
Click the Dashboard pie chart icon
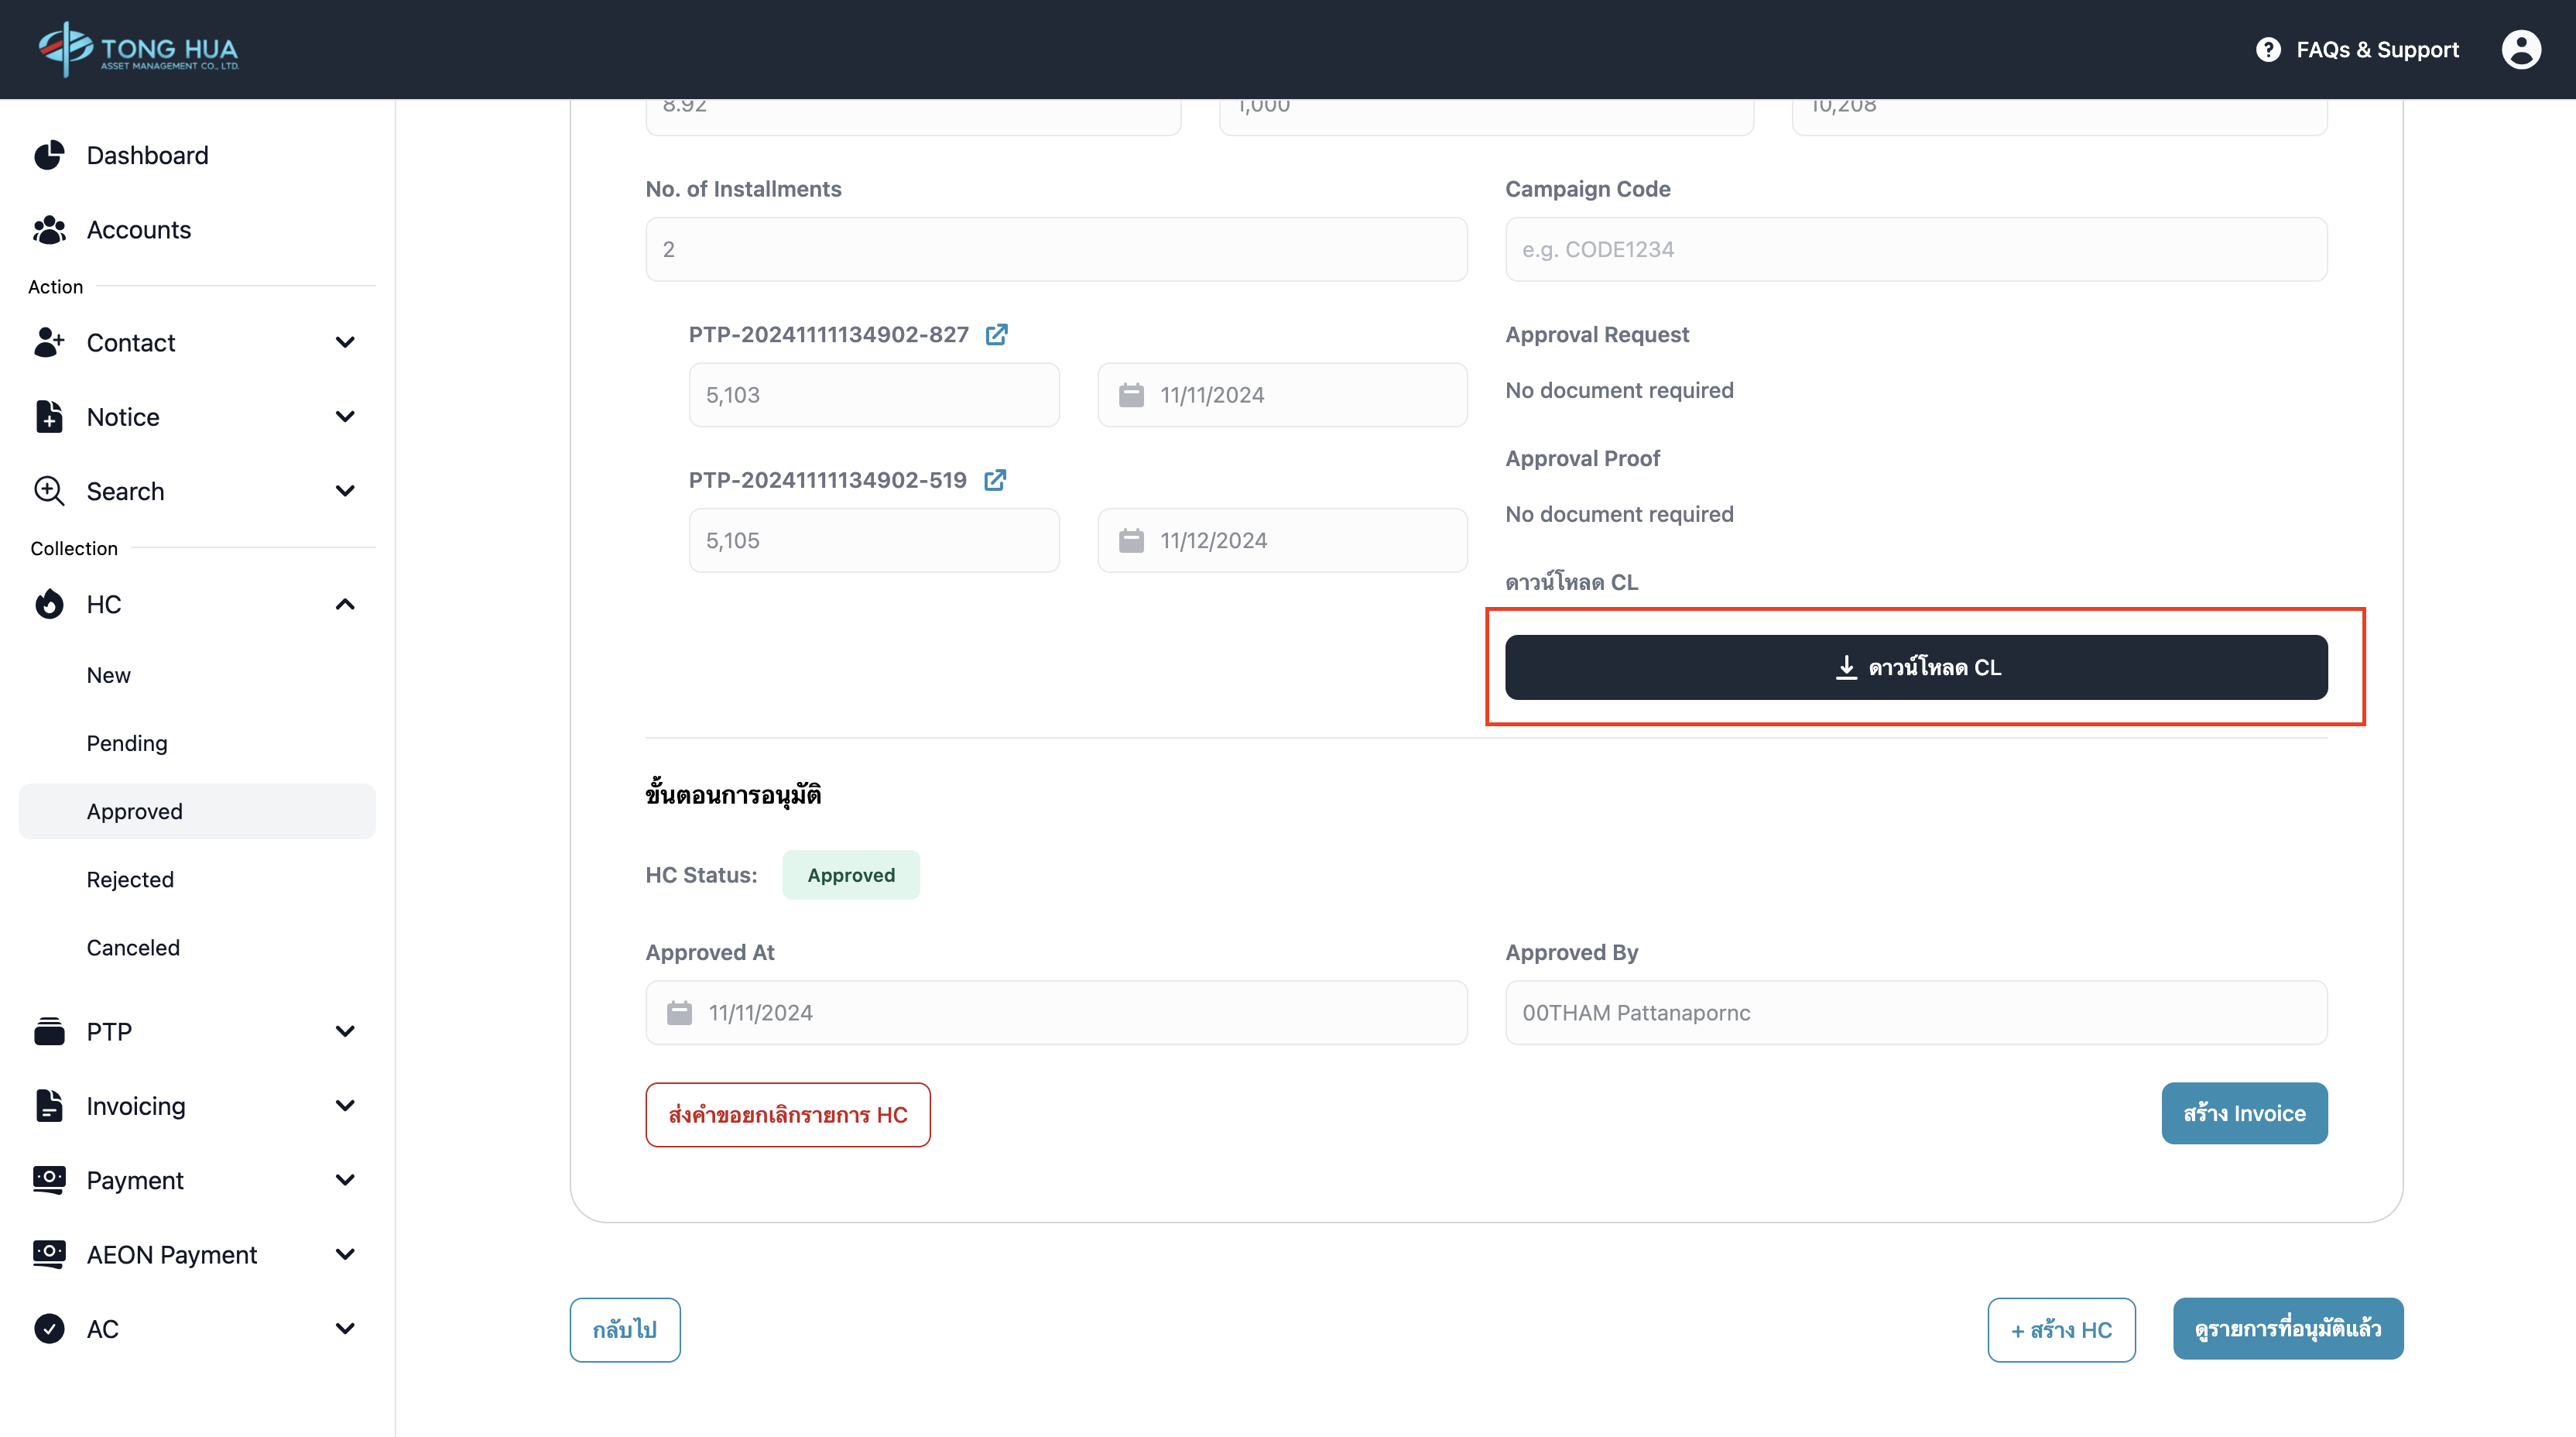pos(49,155)
